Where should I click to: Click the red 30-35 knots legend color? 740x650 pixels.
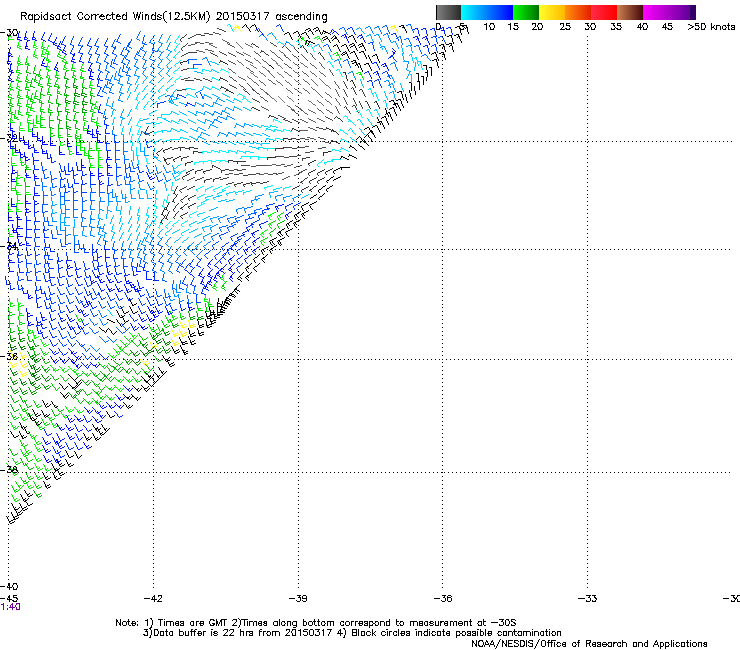pos(604,12)
